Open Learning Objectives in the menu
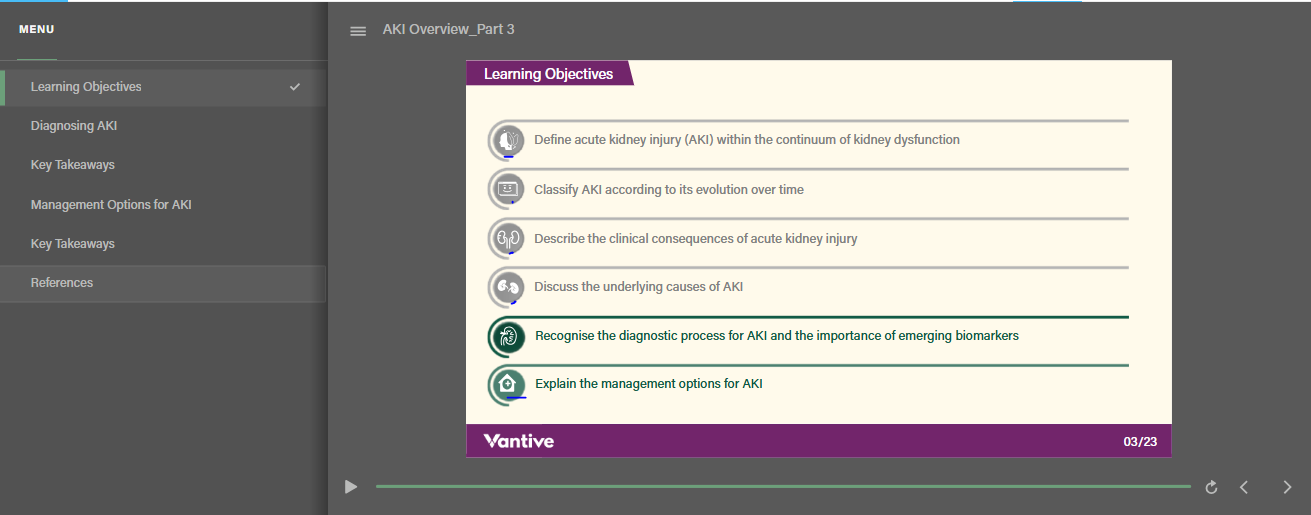This screenshot has height=515, width=1311. click(x=163, y=87)
